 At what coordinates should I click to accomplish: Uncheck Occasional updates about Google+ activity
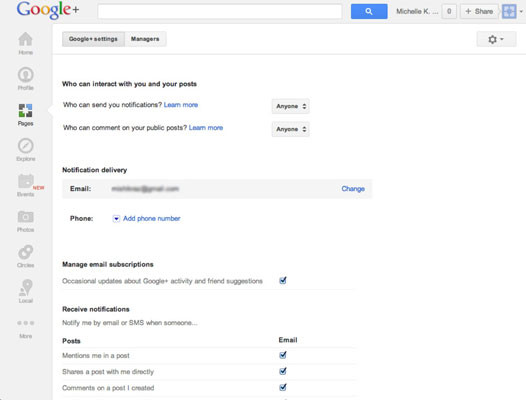(283, 281)
